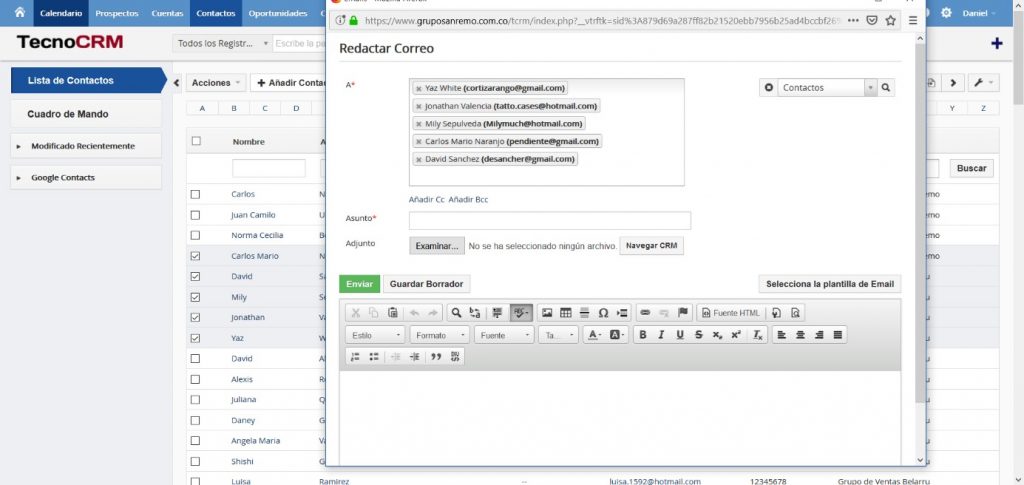Click the Bold formatting icon
The image size is (1024, 485).
pyautogui.click(x=643, y=335)
